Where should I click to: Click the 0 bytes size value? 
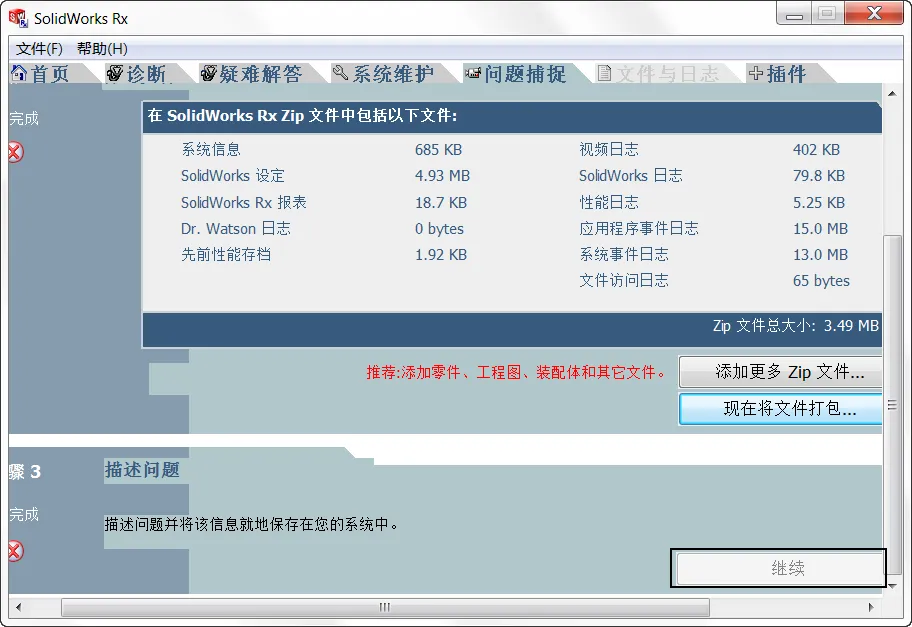pos(439,229)
